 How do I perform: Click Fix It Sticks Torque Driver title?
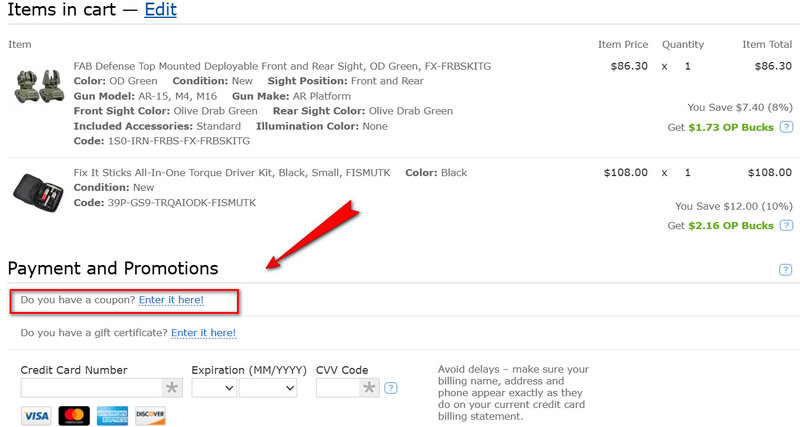[234, 173]
